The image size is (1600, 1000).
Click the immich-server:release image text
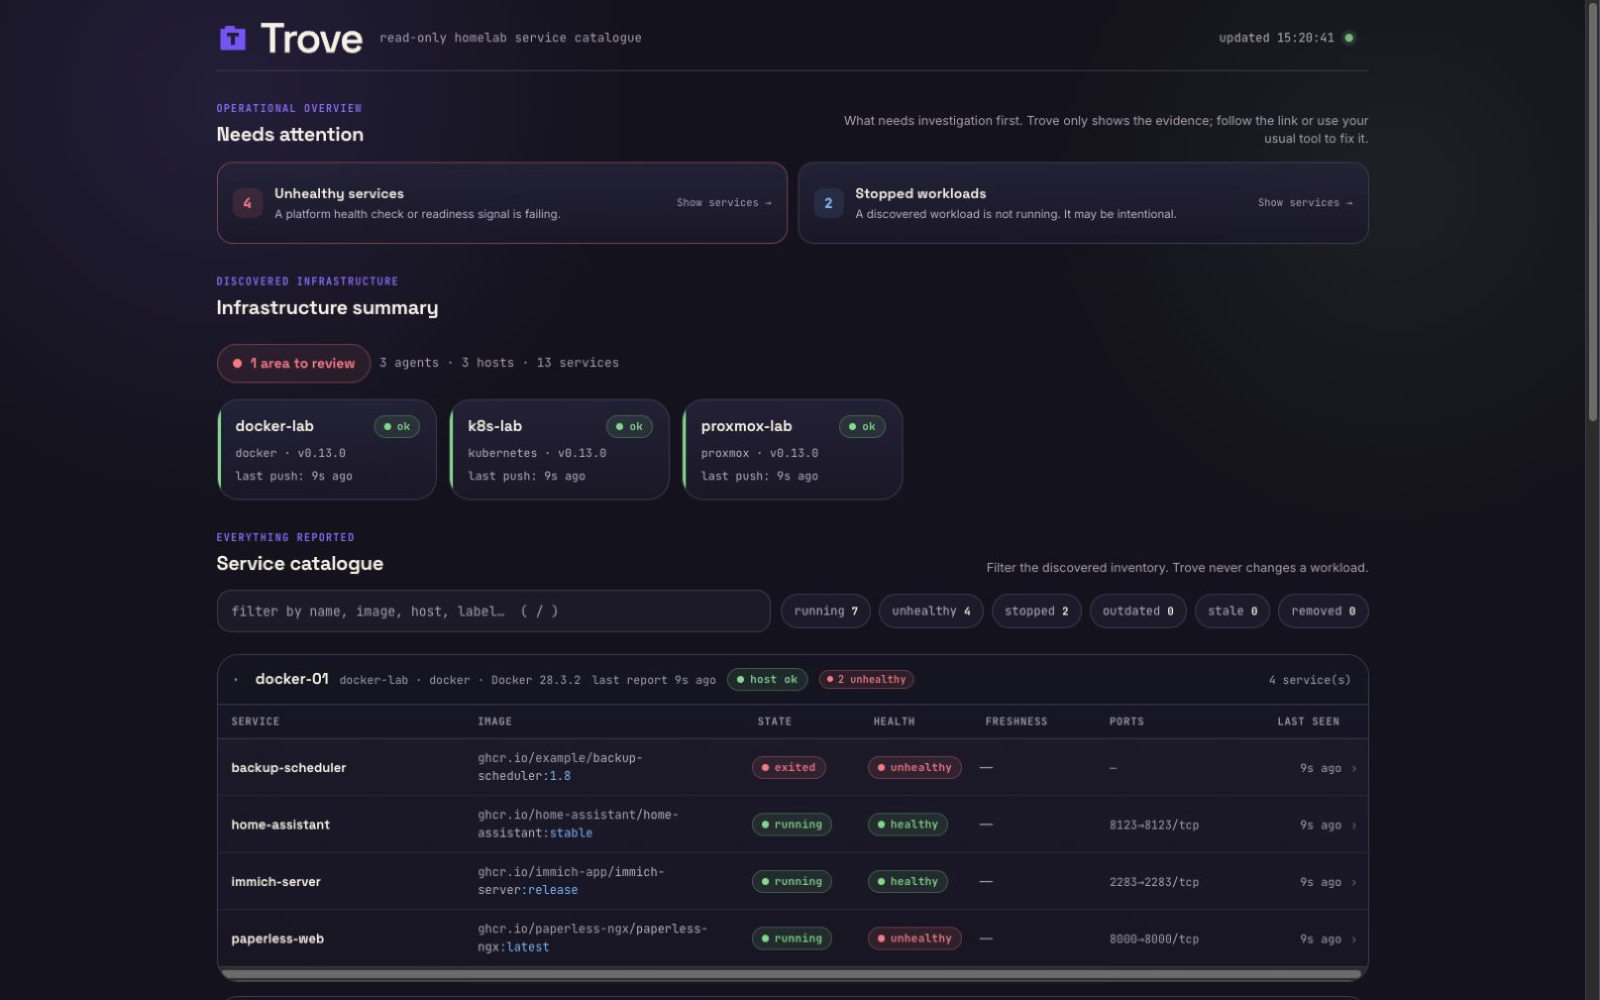pos(571,881)
